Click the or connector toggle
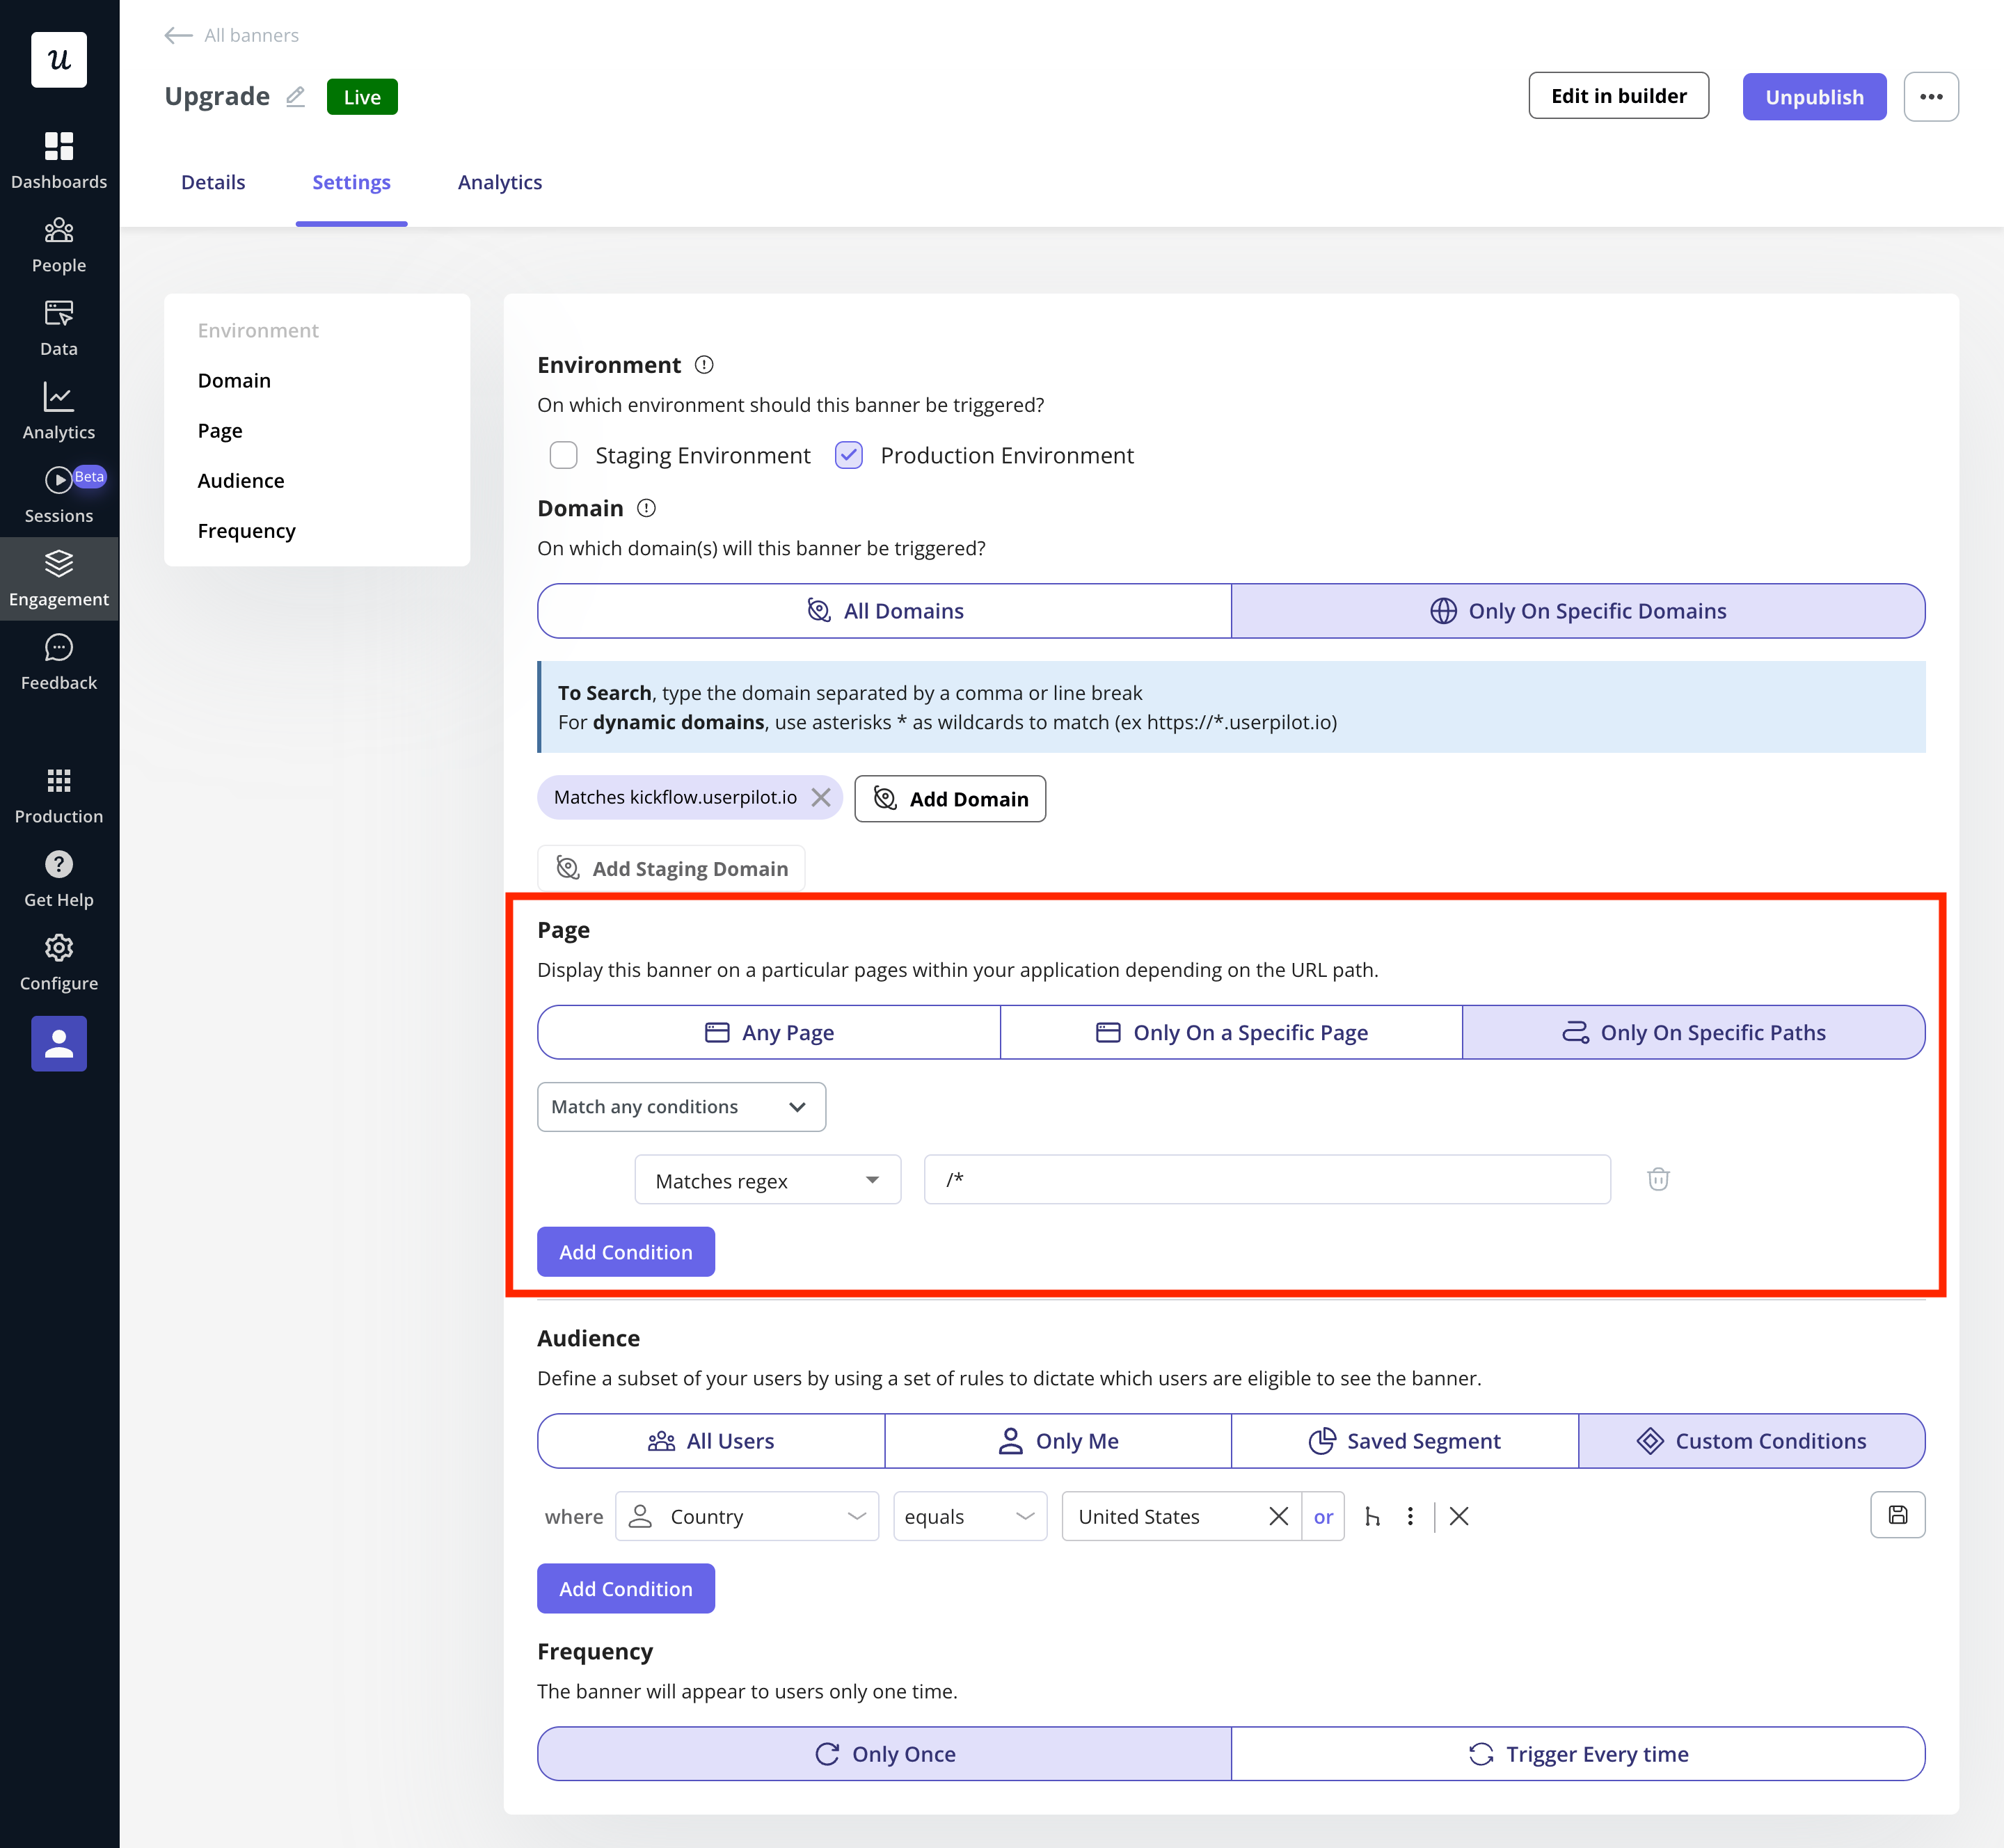This screenshot has height=1848, width=2004. pos(1323,1516)
